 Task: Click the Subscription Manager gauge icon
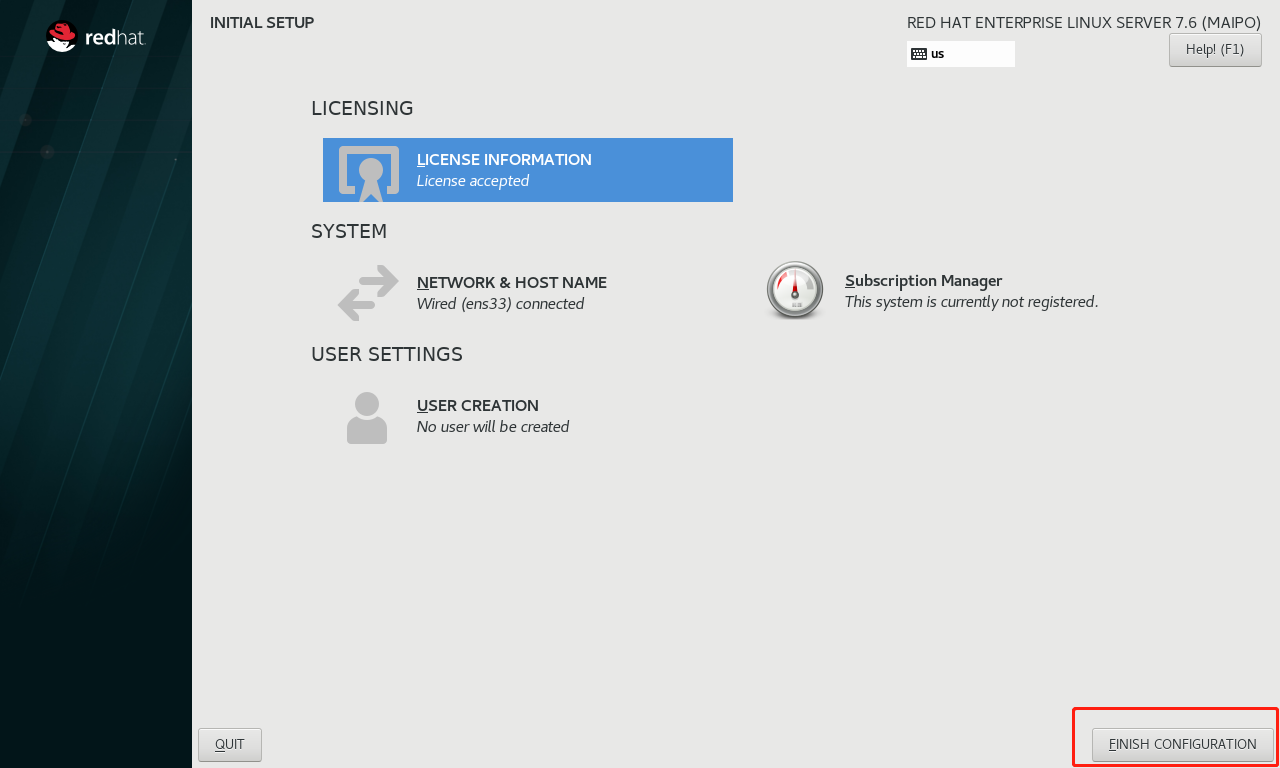795,291
